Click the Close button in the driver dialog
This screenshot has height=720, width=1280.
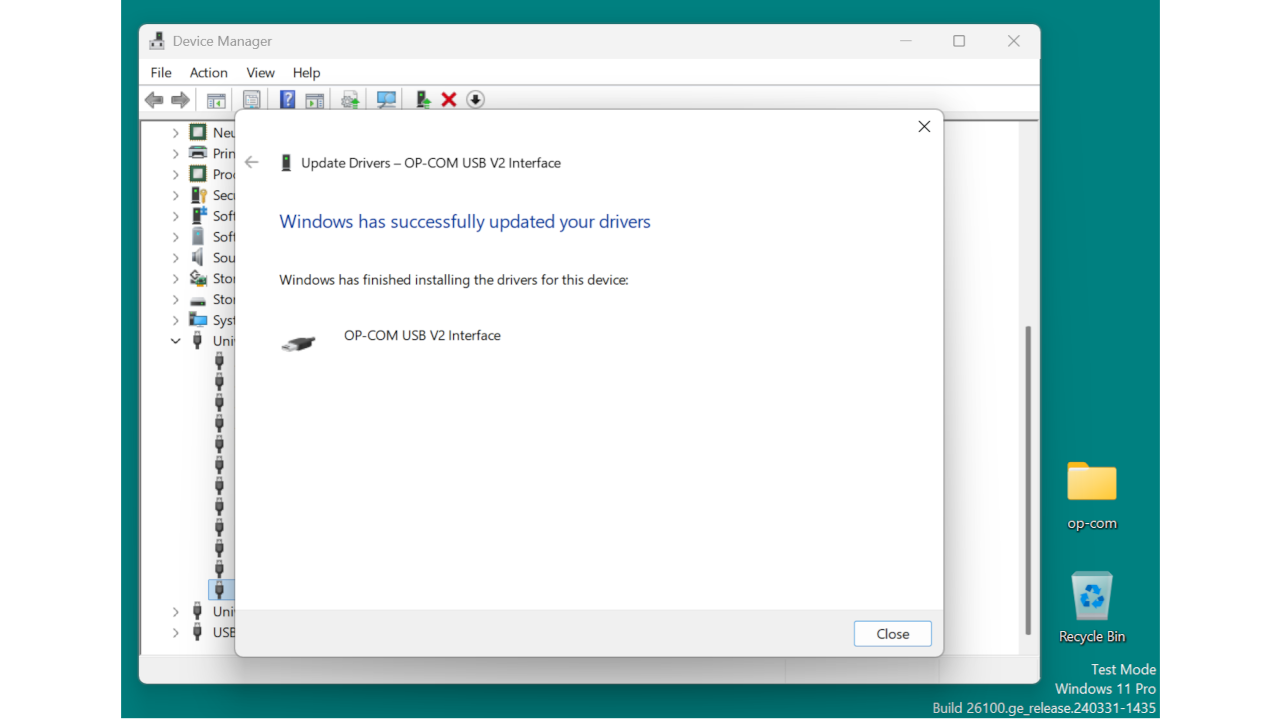point(892,633)
